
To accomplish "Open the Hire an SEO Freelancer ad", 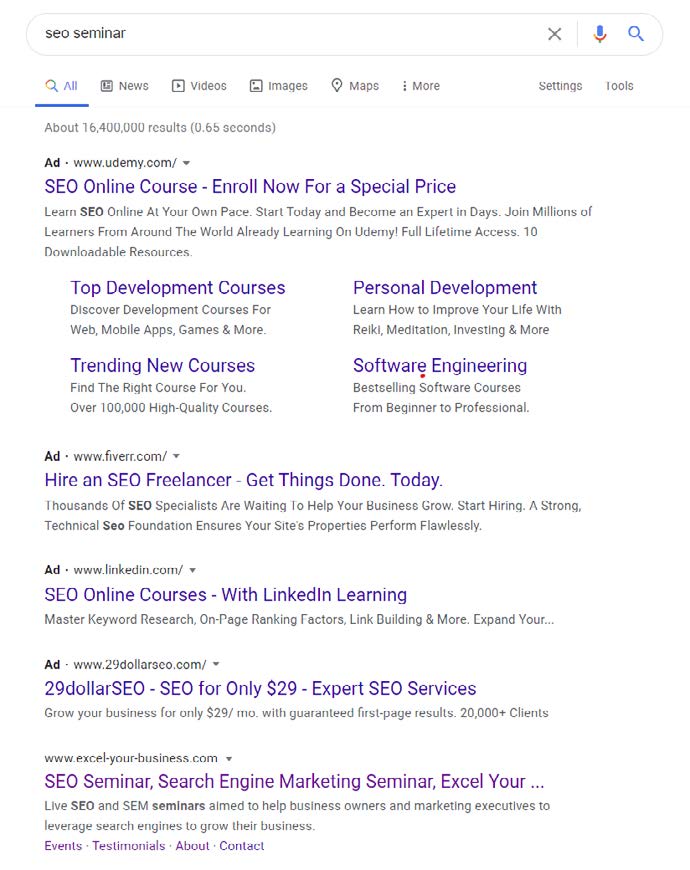I will (243, 480).
